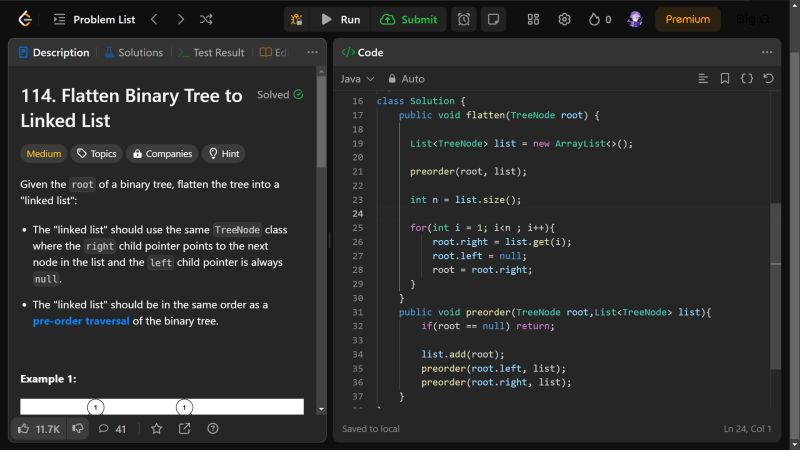The height and width of the screenshot is (450, 800).
Task: Open the debugger icon beside Run
Action: coord(296,19)
